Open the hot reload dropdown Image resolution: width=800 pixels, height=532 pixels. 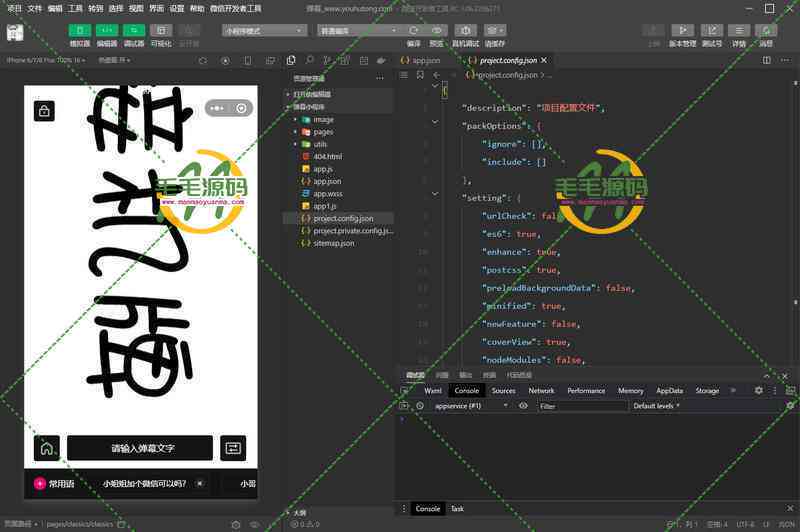pos(114,60)
